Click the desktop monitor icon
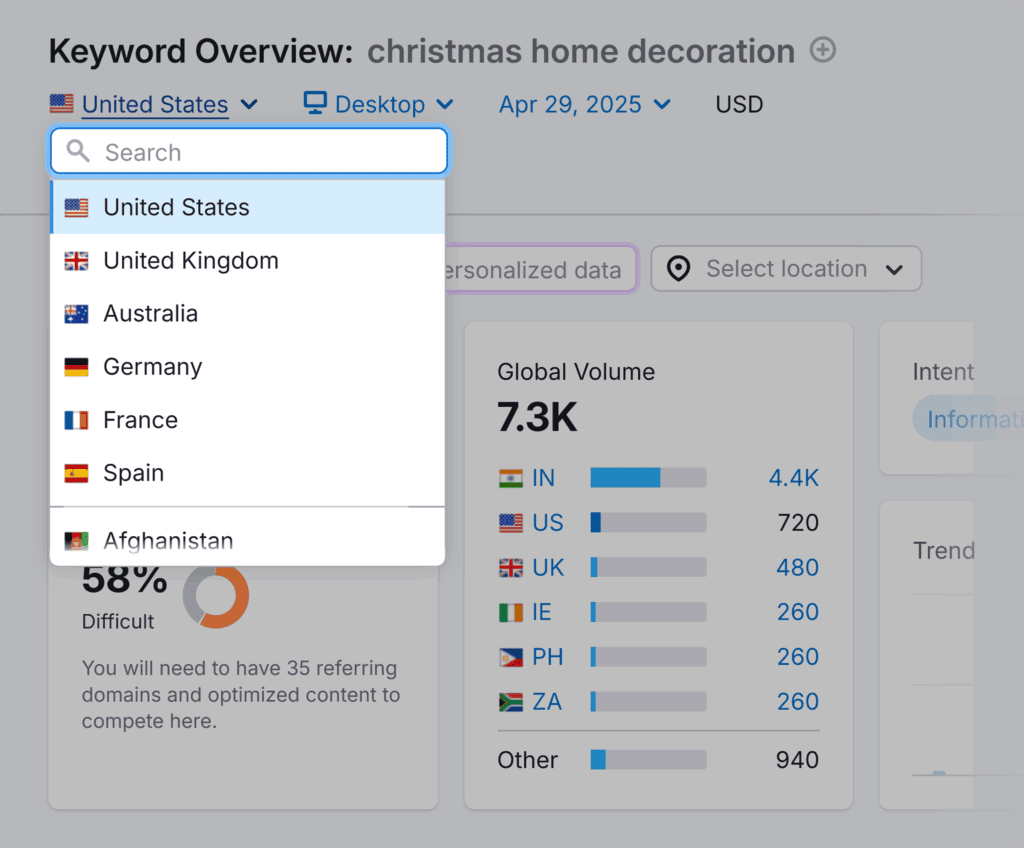This screenshot has height=848, width=1024. click(315, 103)
